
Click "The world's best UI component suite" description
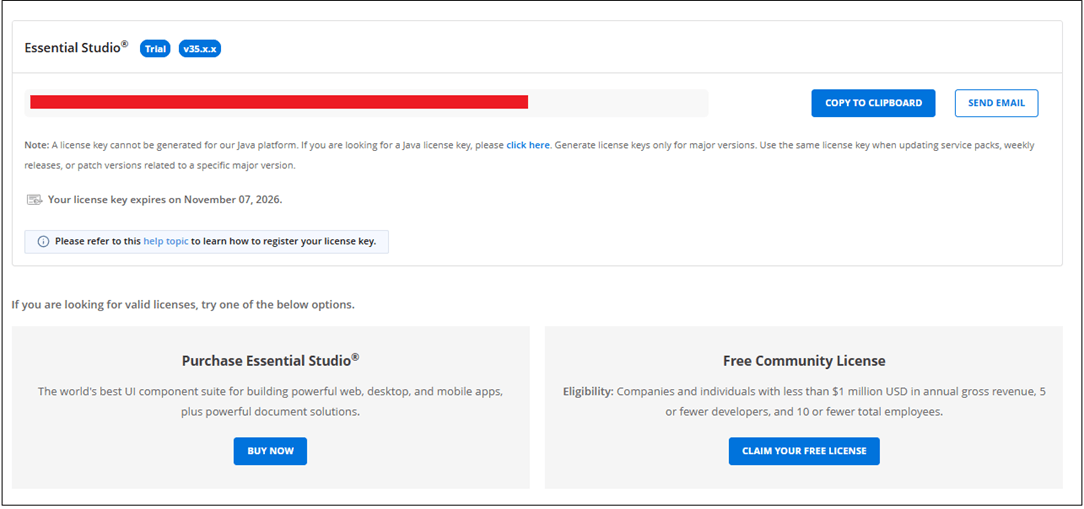pos(270,401)
